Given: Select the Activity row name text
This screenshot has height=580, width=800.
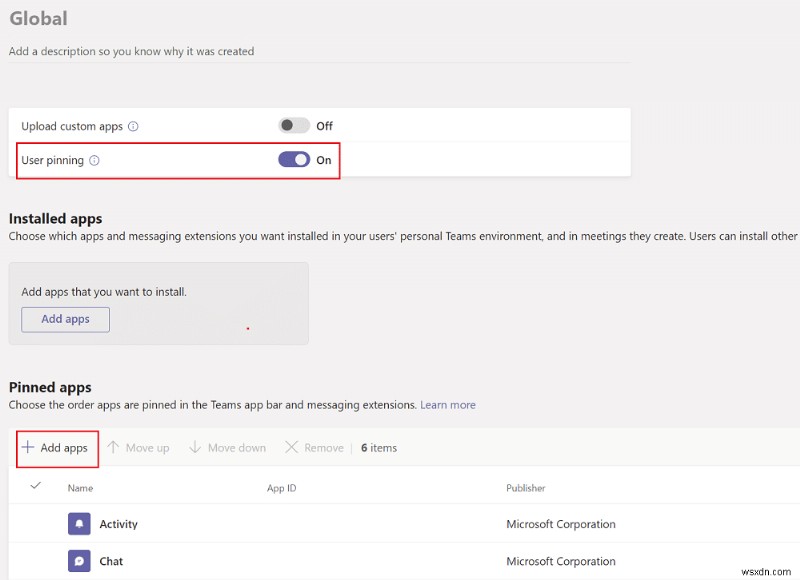Looking at the screenshot, I should coord(119,524).
